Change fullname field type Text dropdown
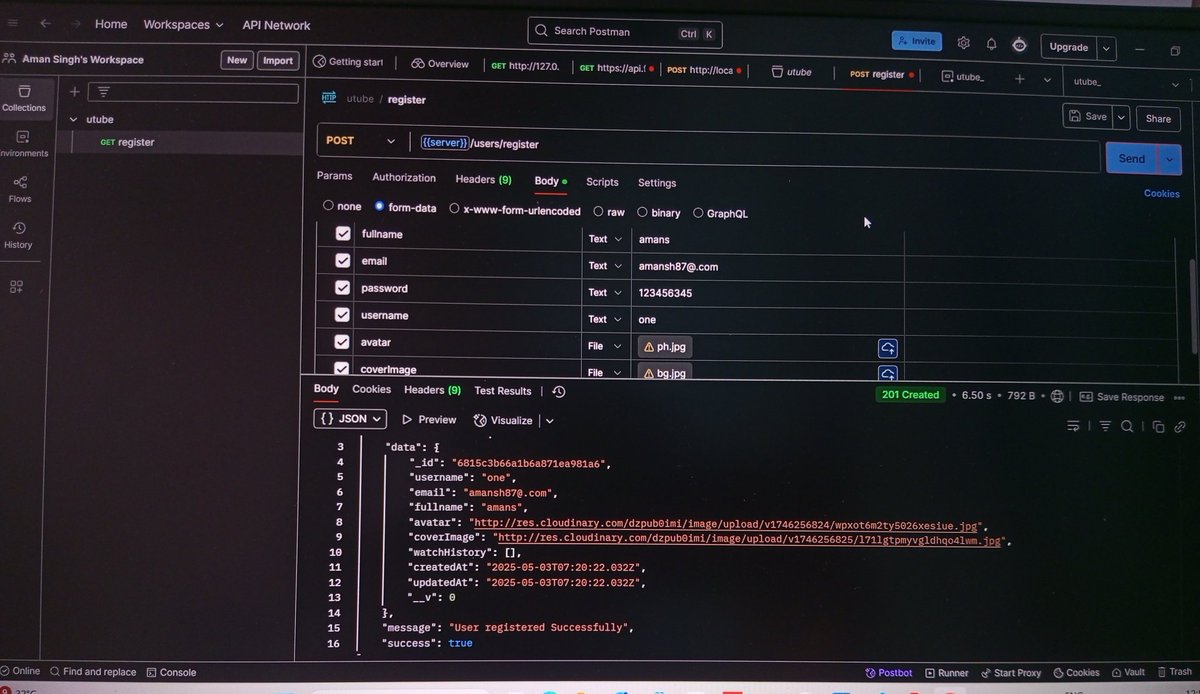Viewport: 1200px width, 694px height. point(606,239)
